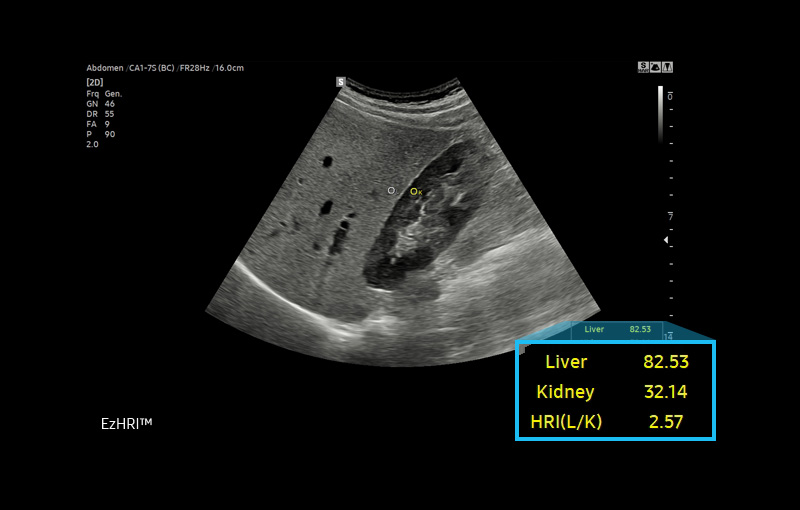
Task: Select the white liver ROI circle
Action: 391,189
